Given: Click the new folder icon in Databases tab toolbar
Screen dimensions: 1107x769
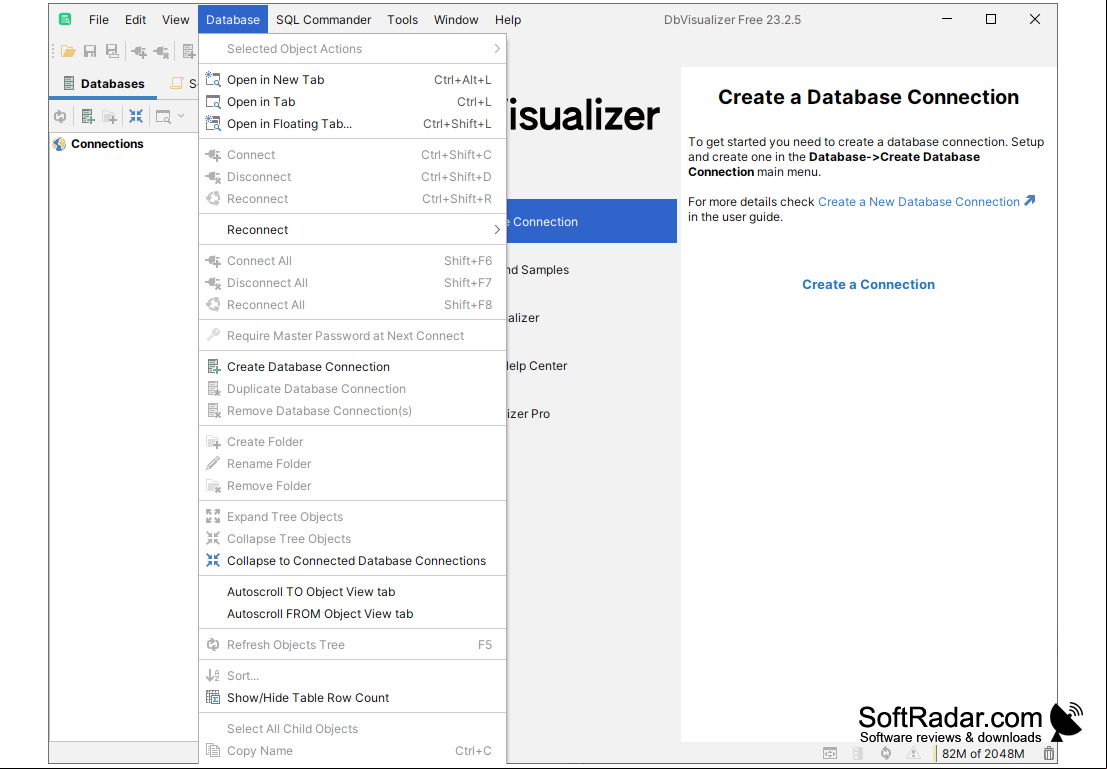Looking at the screenshot, I should [x=109, y=117].
